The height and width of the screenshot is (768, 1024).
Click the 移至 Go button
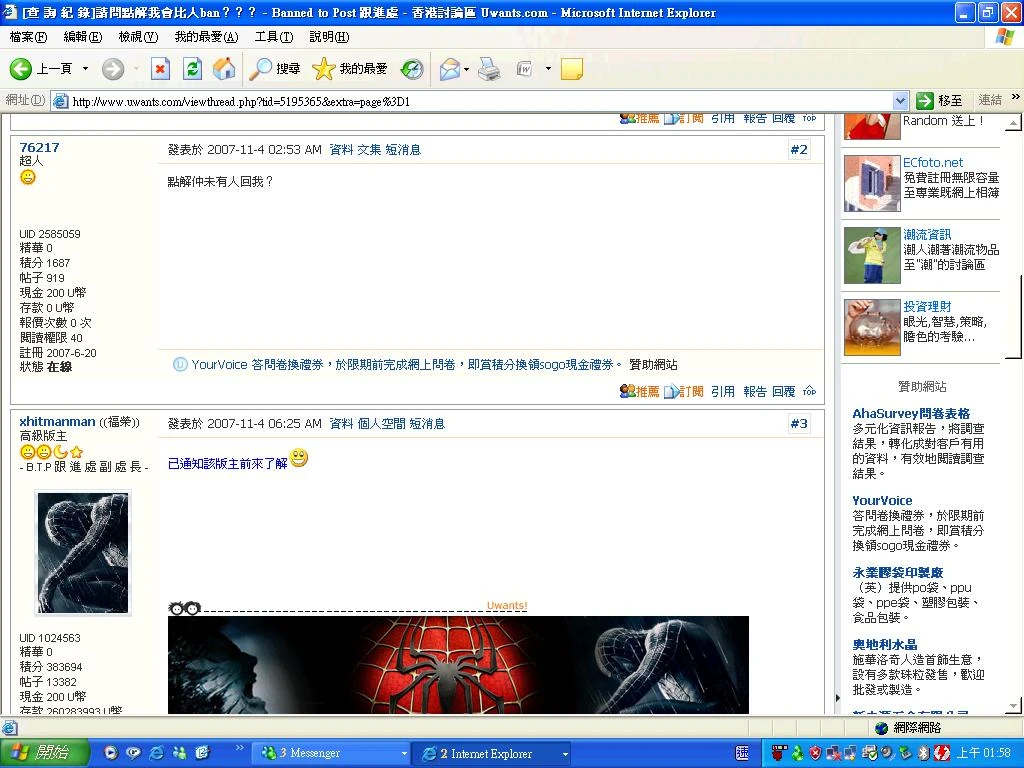pyautogui.click(x=939, y=101)
